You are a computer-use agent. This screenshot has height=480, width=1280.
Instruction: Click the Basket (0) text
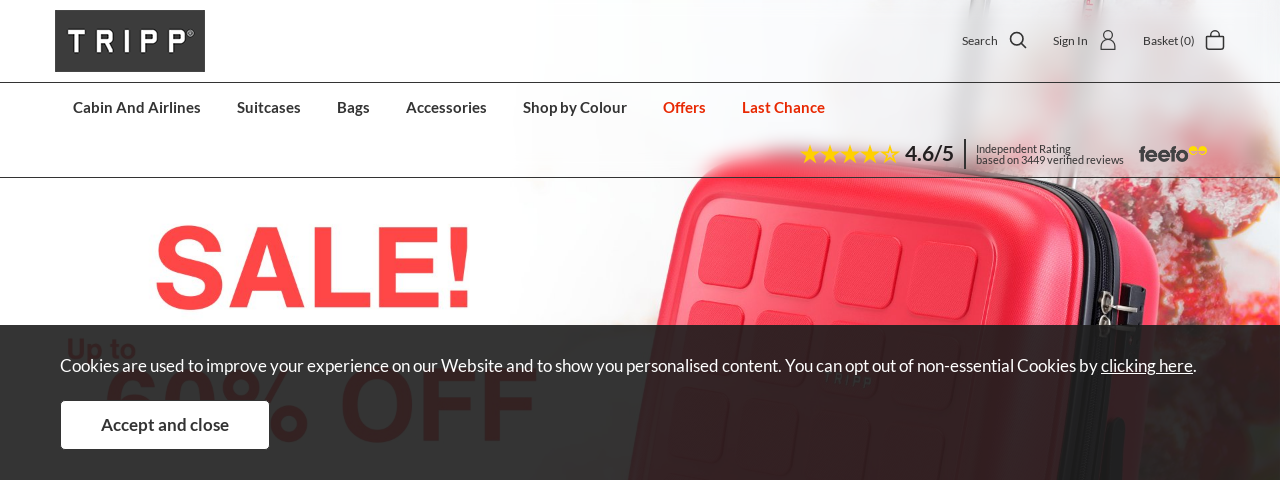click(x=1169, y=41)
